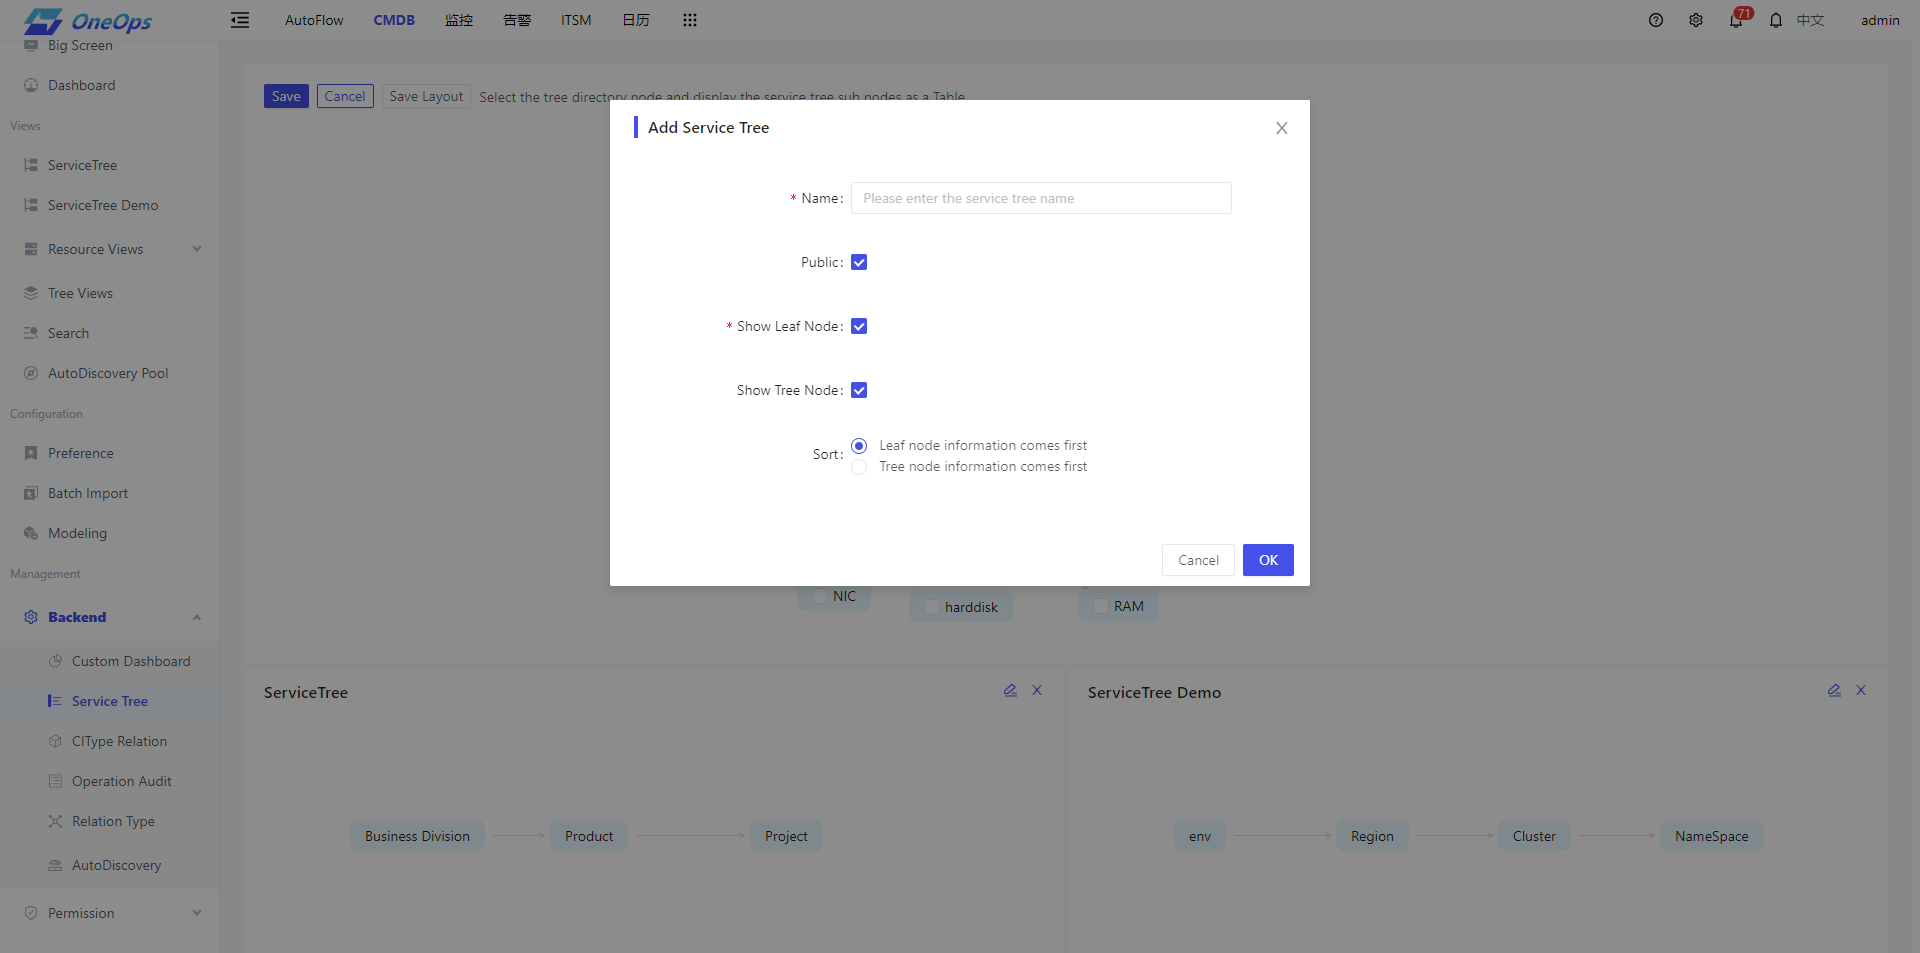The image size is (1920, 953).
Task: Click the Resource Views sidebar icon
Action: pyautogui.click(x=31, y=249)
